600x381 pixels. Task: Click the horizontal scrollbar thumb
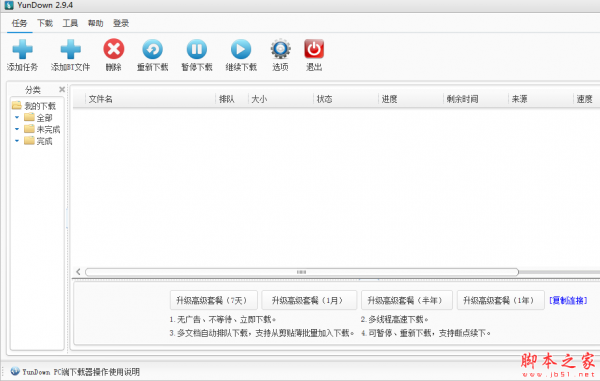(x=302, y=272)
